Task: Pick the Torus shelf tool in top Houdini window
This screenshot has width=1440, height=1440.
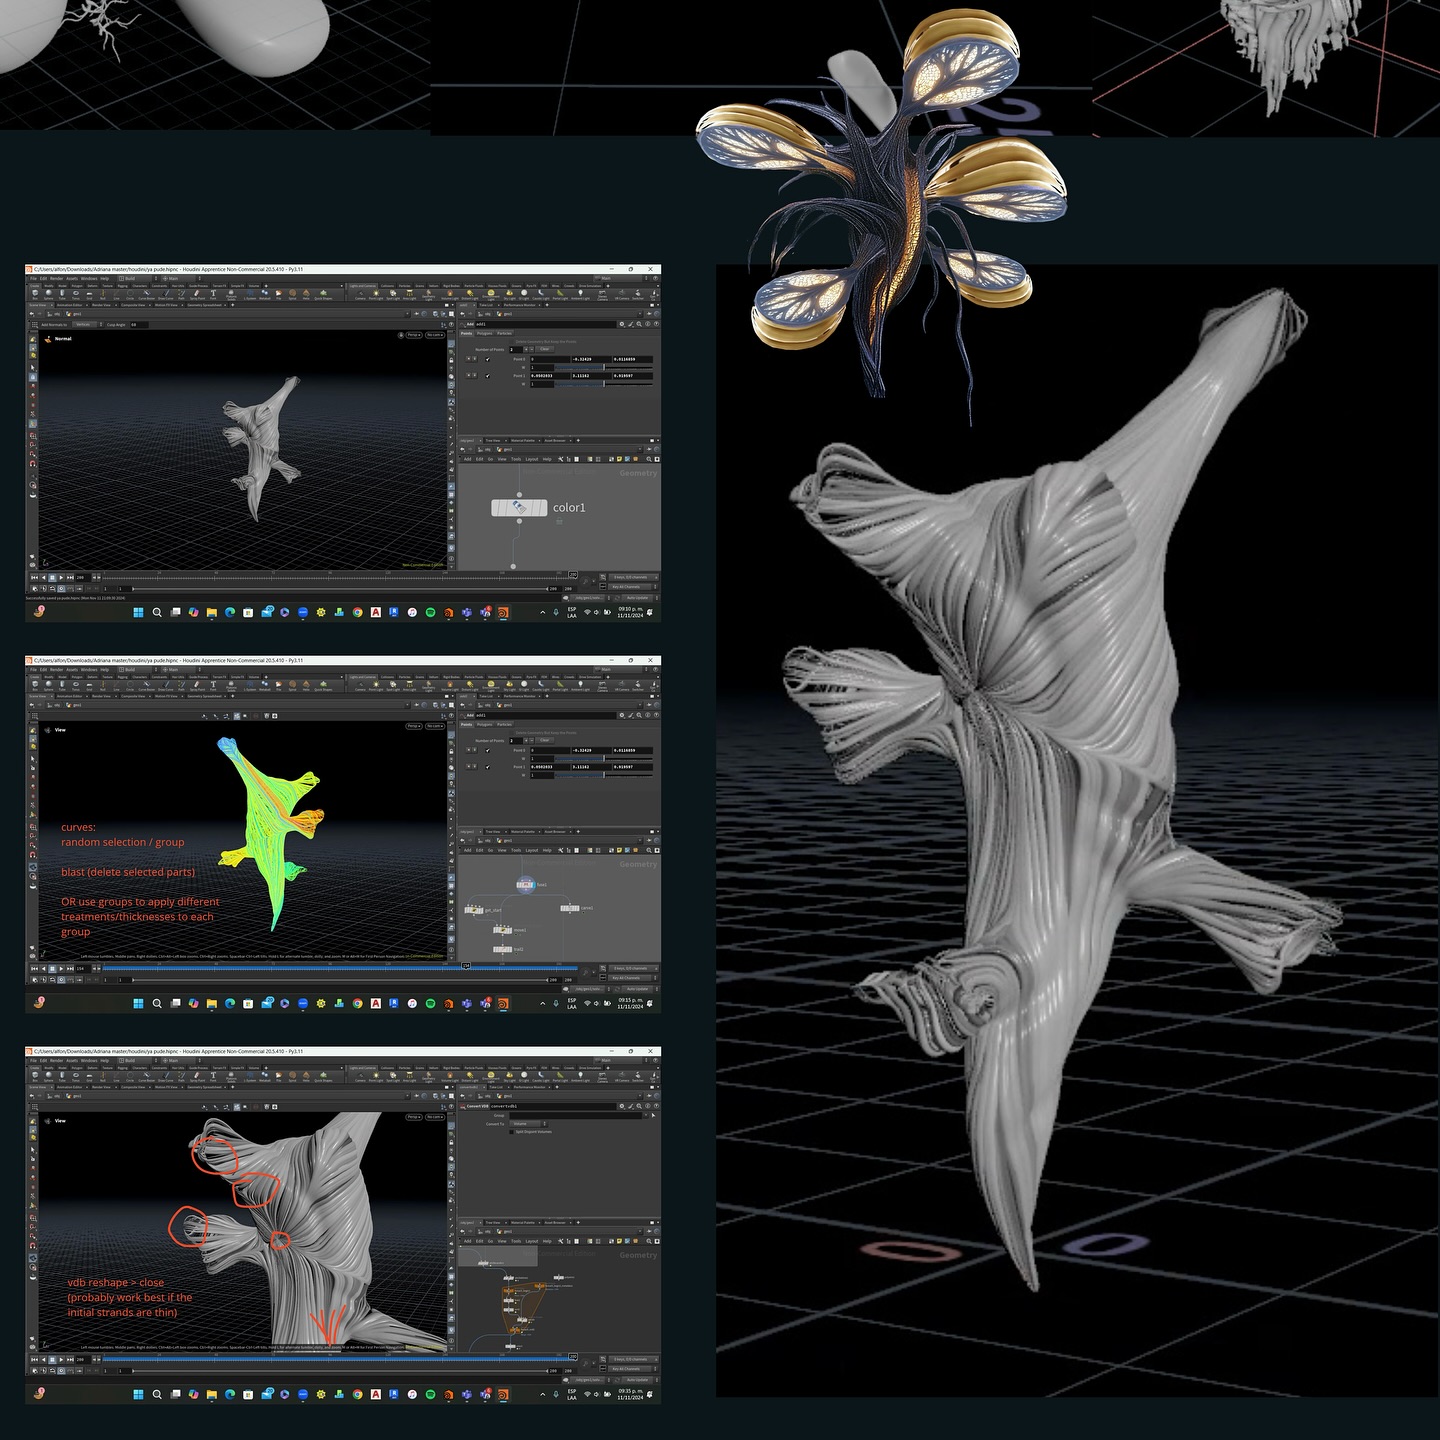Action: [76, 295]
